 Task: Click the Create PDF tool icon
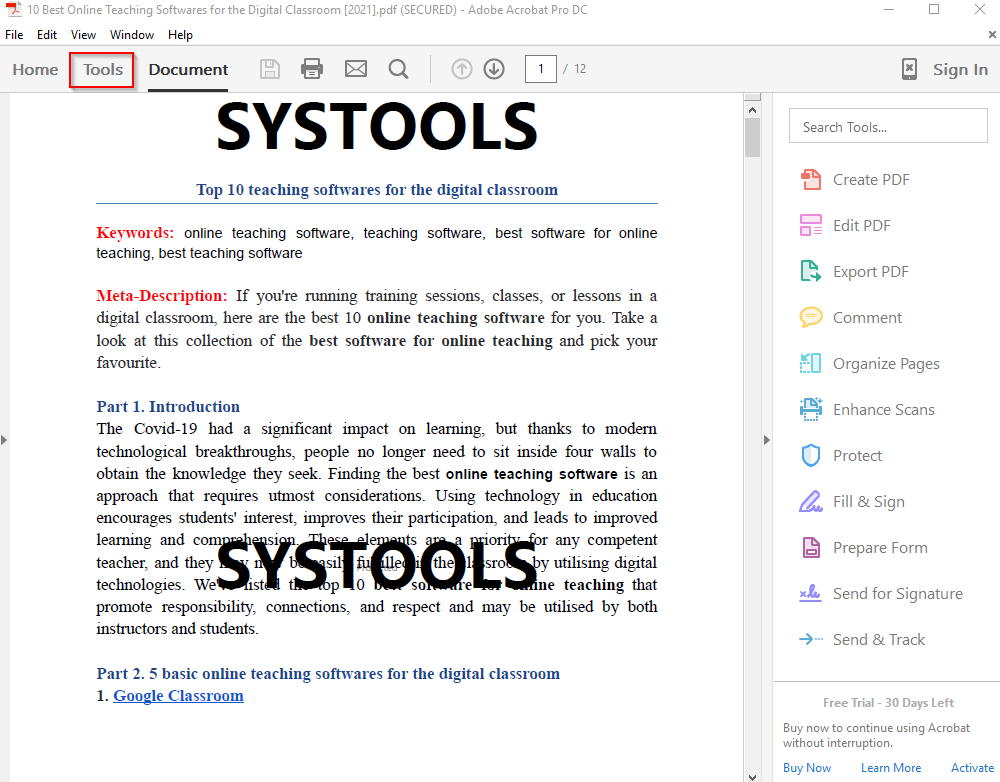point(811,180)
